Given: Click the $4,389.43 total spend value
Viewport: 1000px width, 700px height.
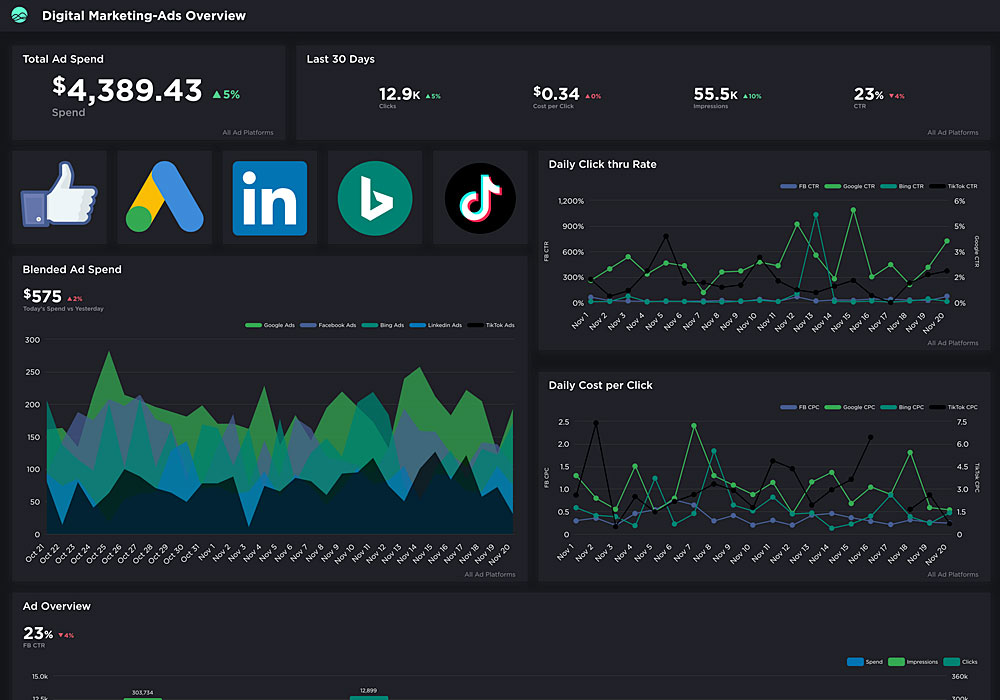Looking at the screenshot, I should coord(127,90).
